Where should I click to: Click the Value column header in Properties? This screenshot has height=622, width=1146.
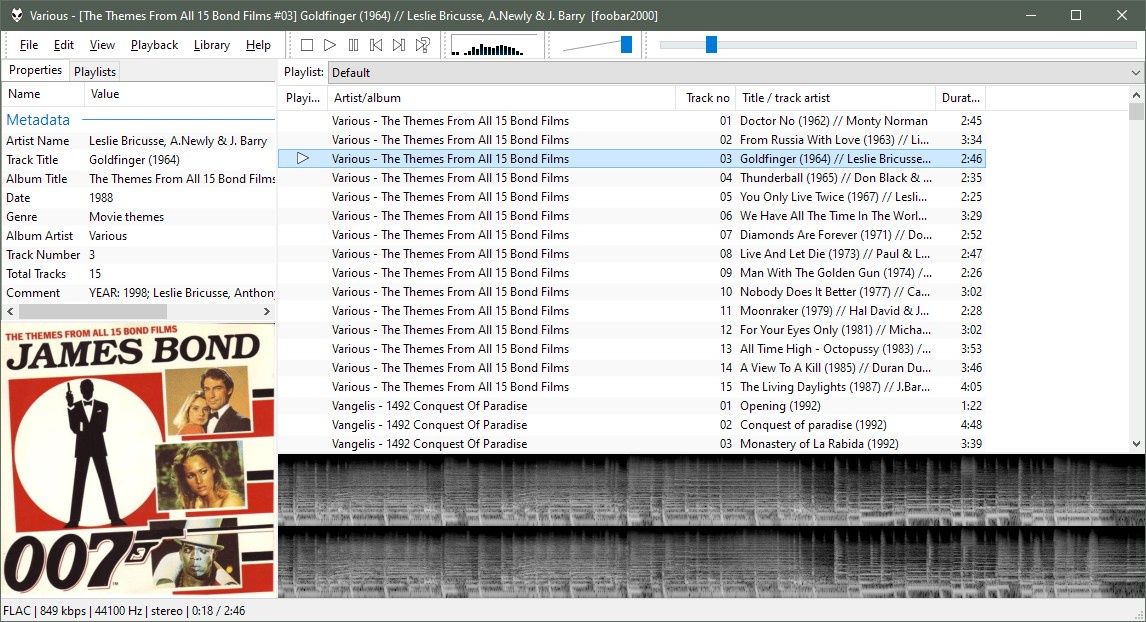[x=180, y=94]
